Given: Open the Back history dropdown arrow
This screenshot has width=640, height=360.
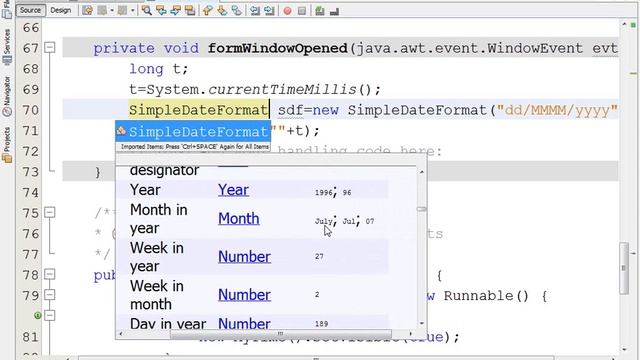Looking at the screenshot, I should [112, 11].
